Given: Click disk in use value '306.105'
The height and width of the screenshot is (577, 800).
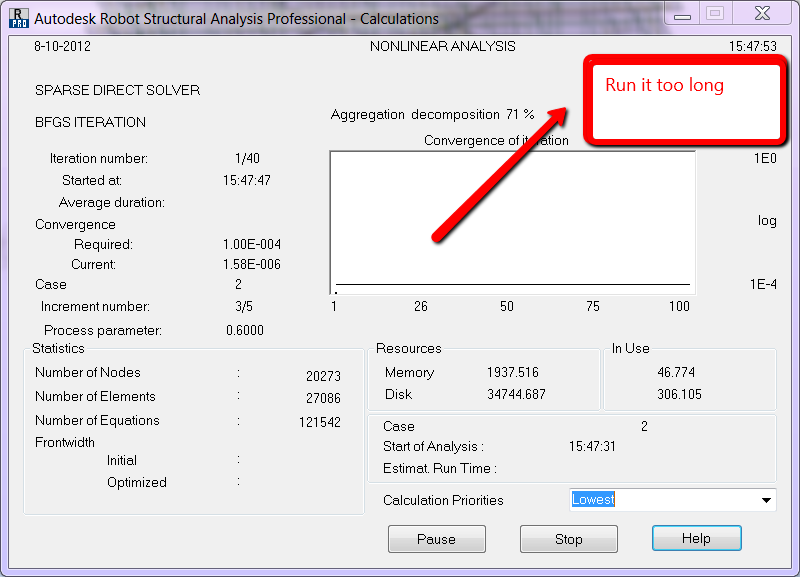Looking at the screenshot, I should coord(679,394).
